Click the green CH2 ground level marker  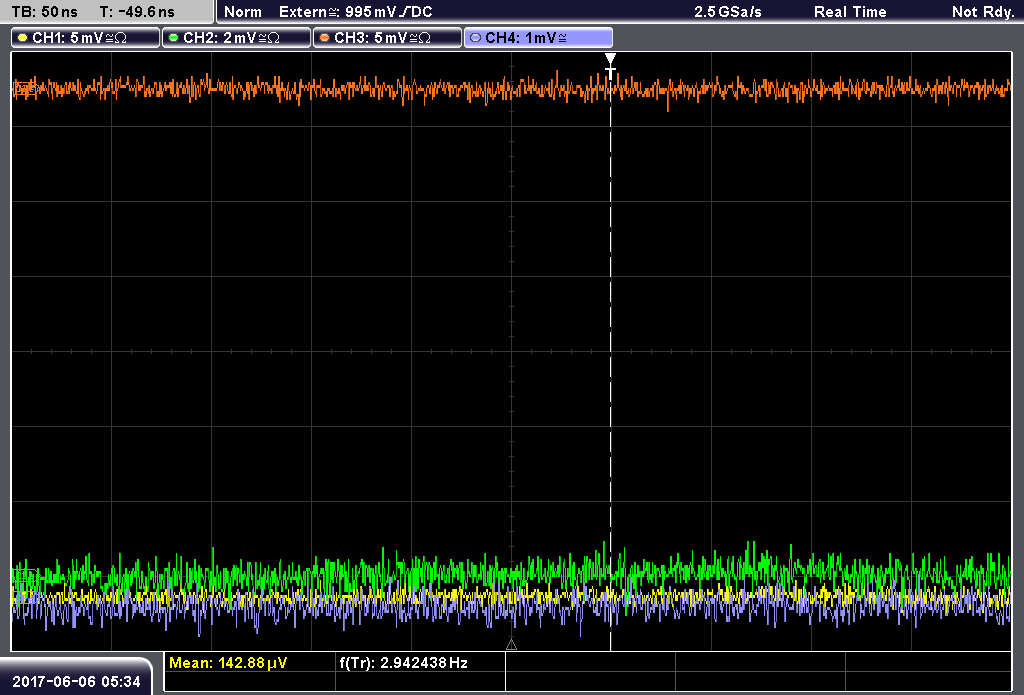click(x=25, y=576)
